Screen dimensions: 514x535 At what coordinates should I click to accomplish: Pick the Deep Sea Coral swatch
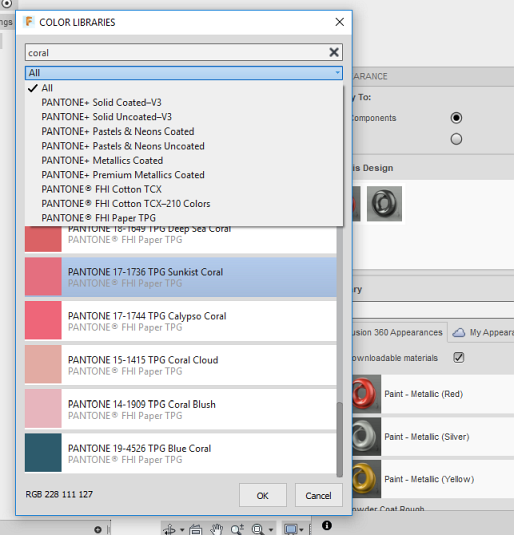[x=43, y=239]
